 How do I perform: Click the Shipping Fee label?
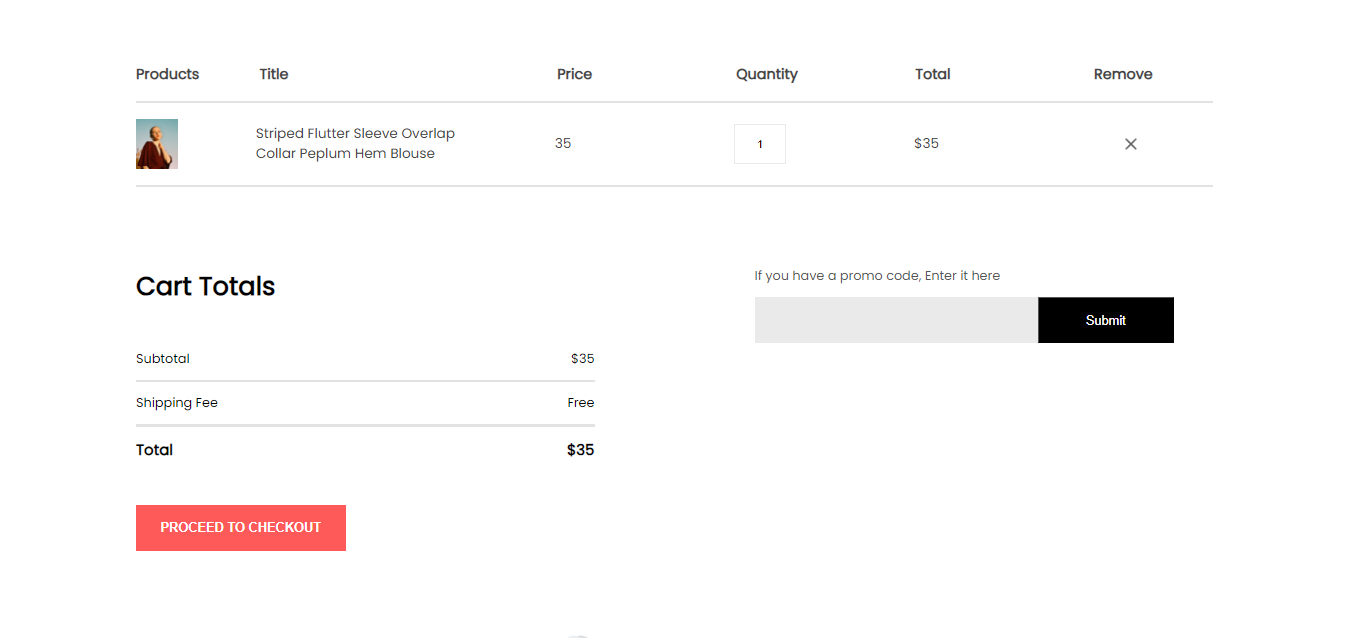pos(177,403)
